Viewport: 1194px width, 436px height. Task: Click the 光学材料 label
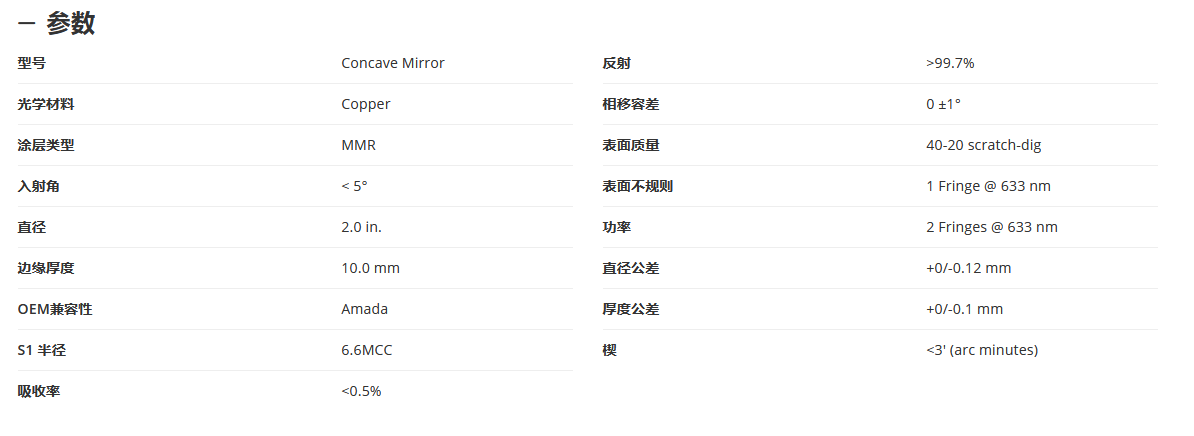coord(46,104)
